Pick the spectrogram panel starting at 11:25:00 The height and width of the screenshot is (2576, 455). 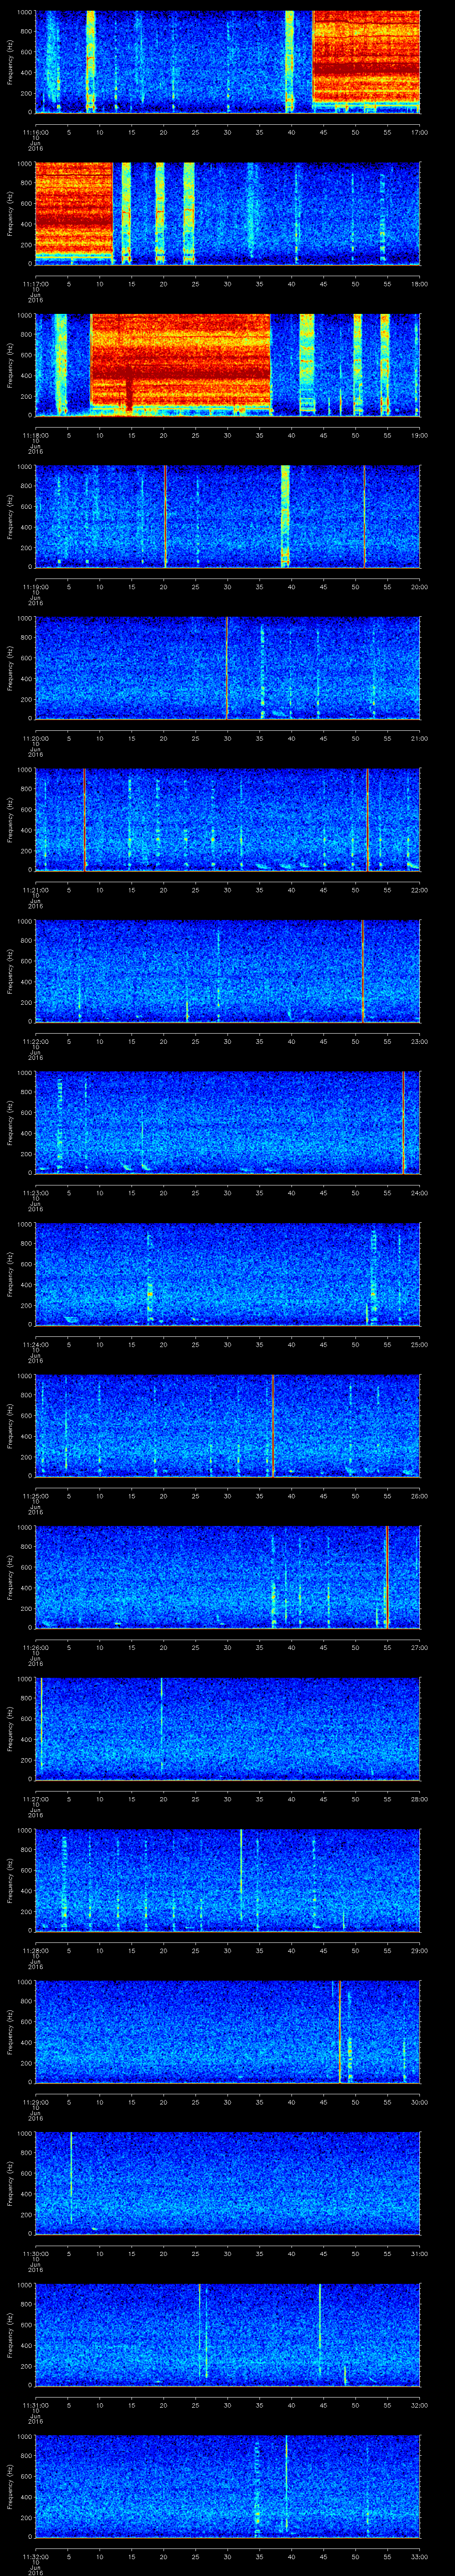click(227, 1425)
